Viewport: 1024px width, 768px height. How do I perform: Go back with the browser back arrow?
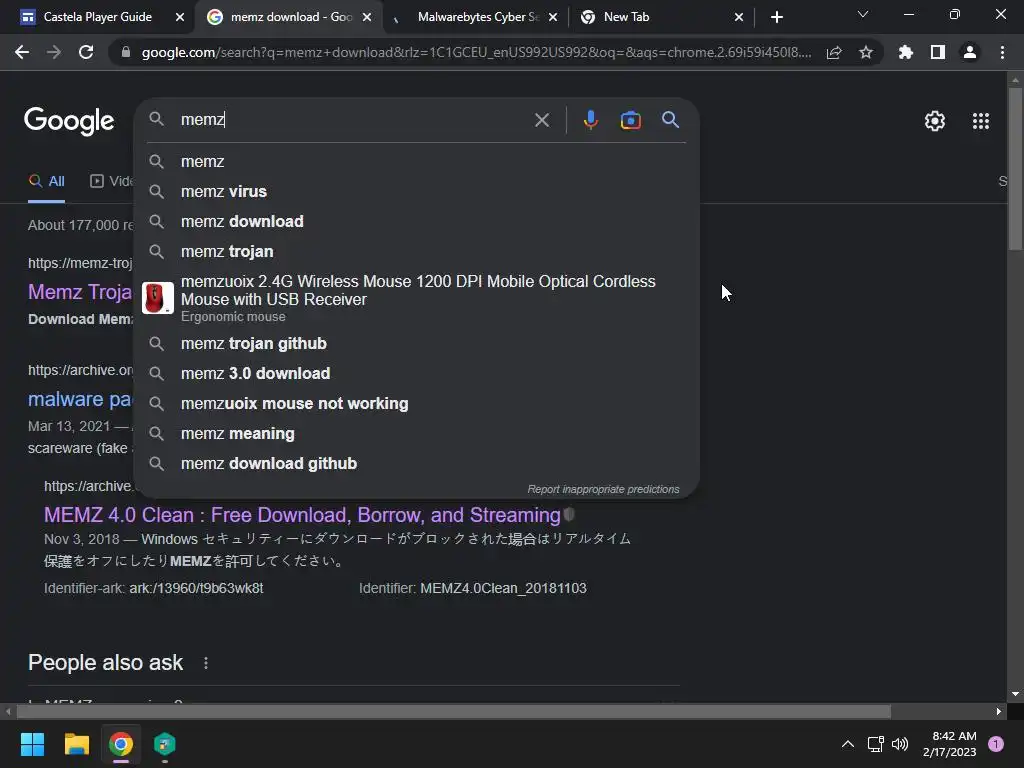22,52
